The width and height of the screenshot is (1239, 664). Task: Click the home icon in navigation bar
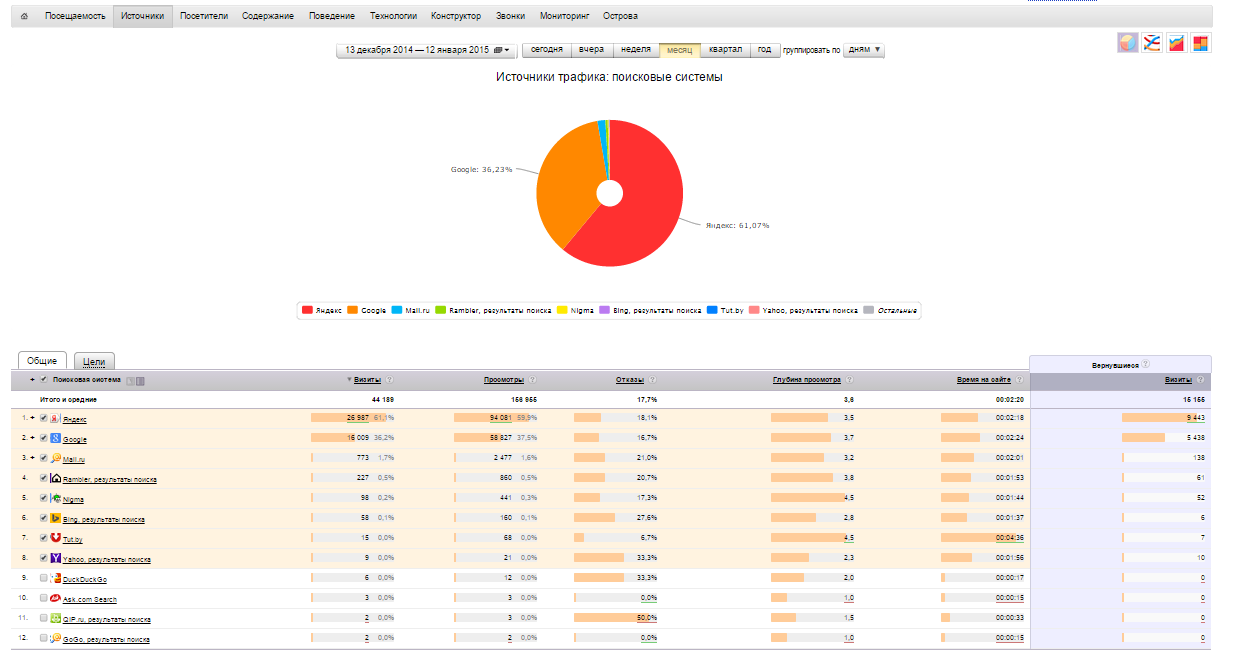click(x=24, y=17)
